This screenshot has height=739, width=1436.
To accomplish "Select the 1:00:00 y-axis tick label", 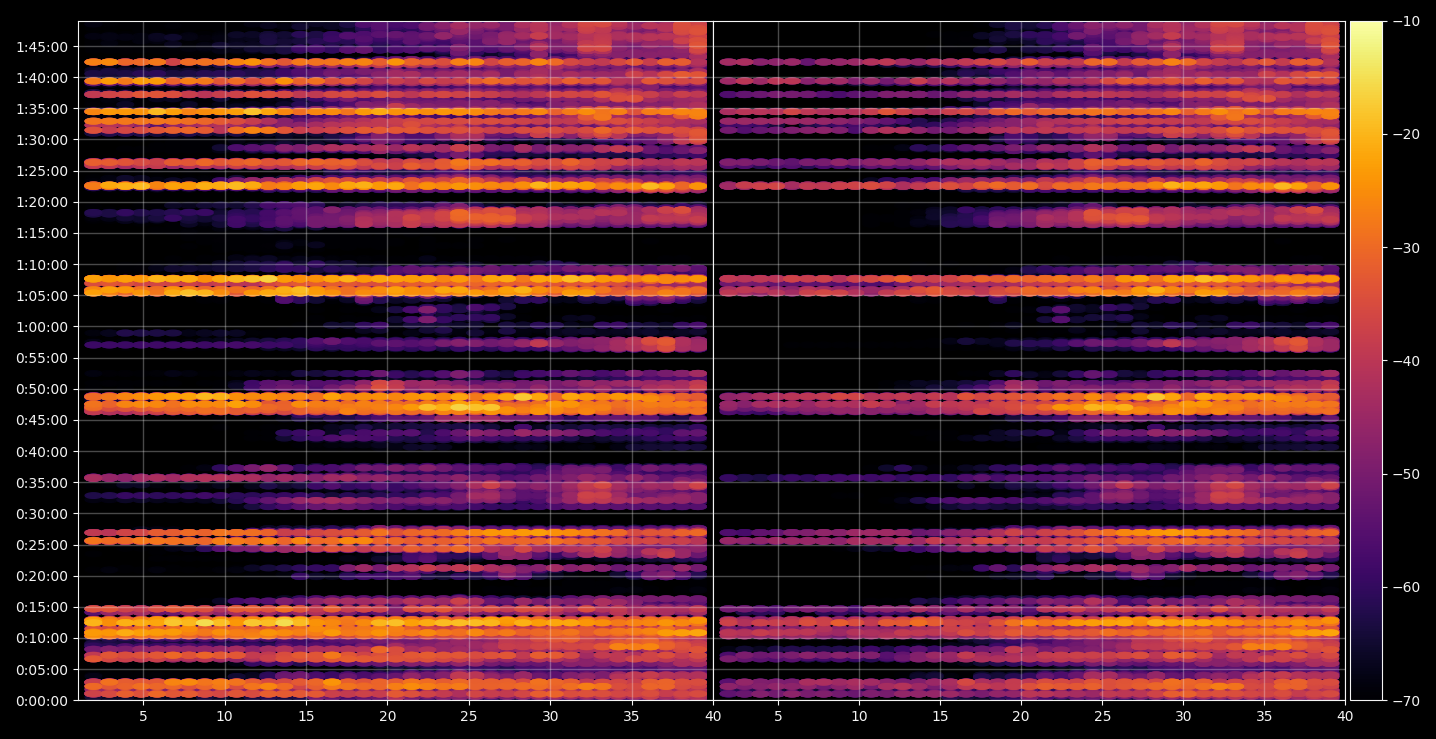I will tap(42, 327).
